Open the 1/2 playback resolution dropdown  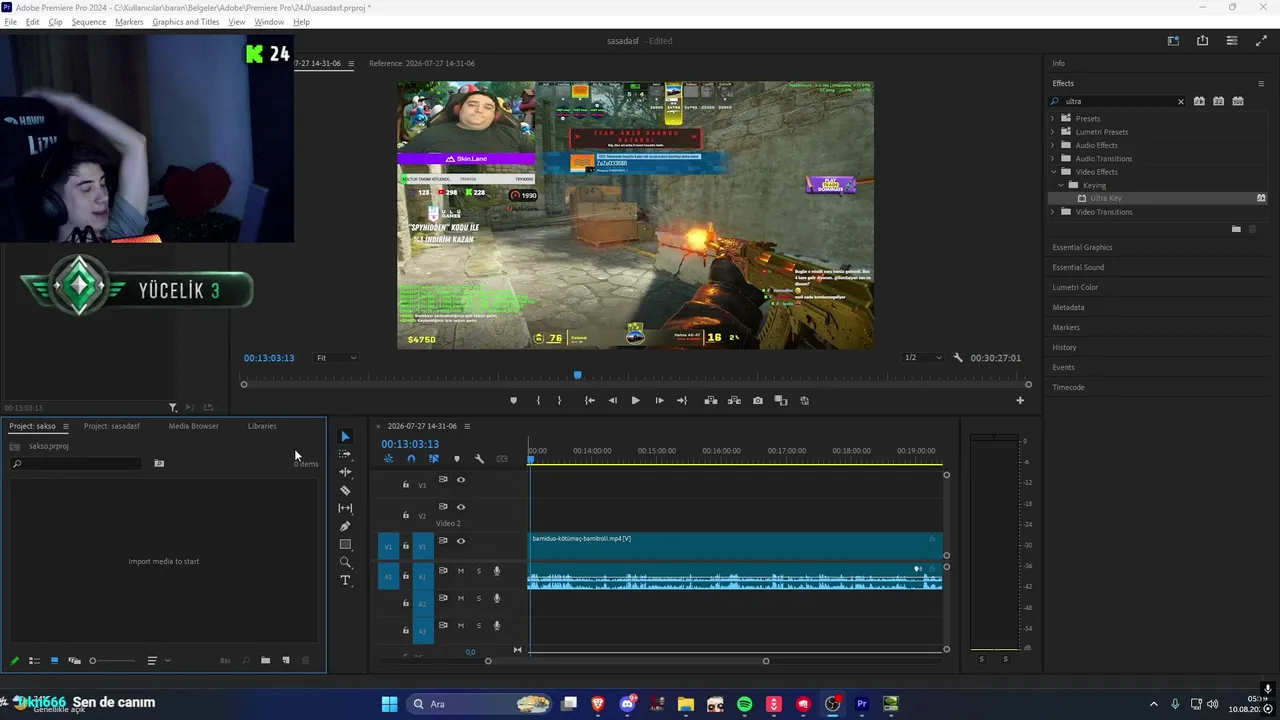point(923,358)
